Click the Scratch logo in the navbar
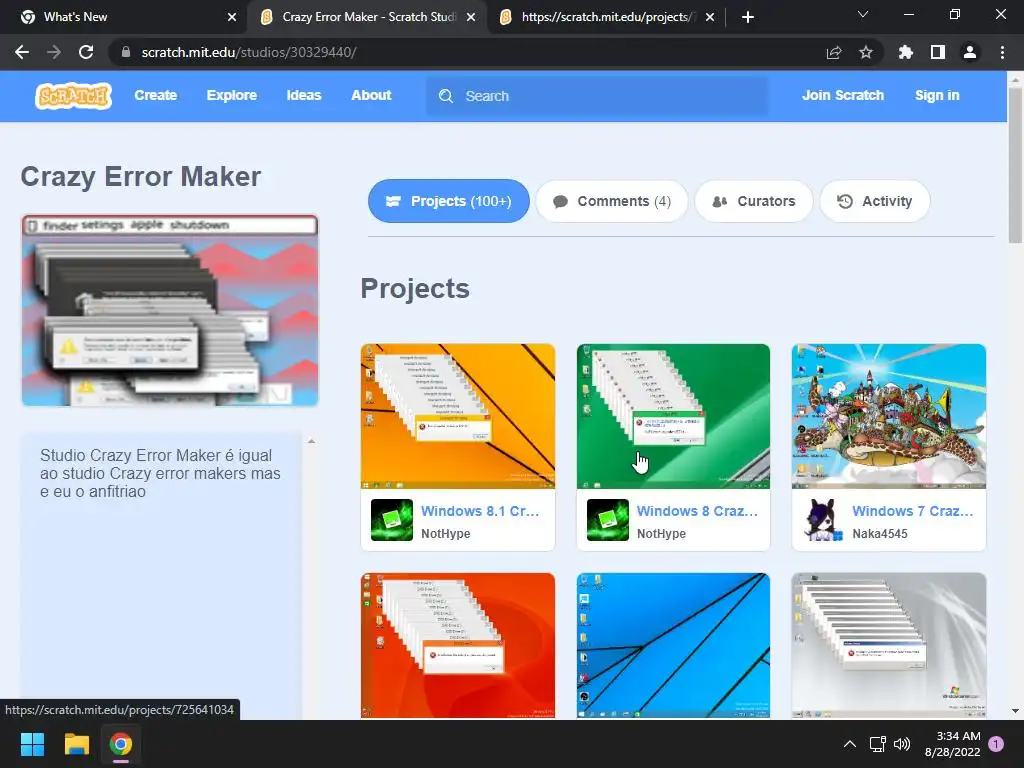The height and width of the screenshot is (768, 1024). click(73, 96)
